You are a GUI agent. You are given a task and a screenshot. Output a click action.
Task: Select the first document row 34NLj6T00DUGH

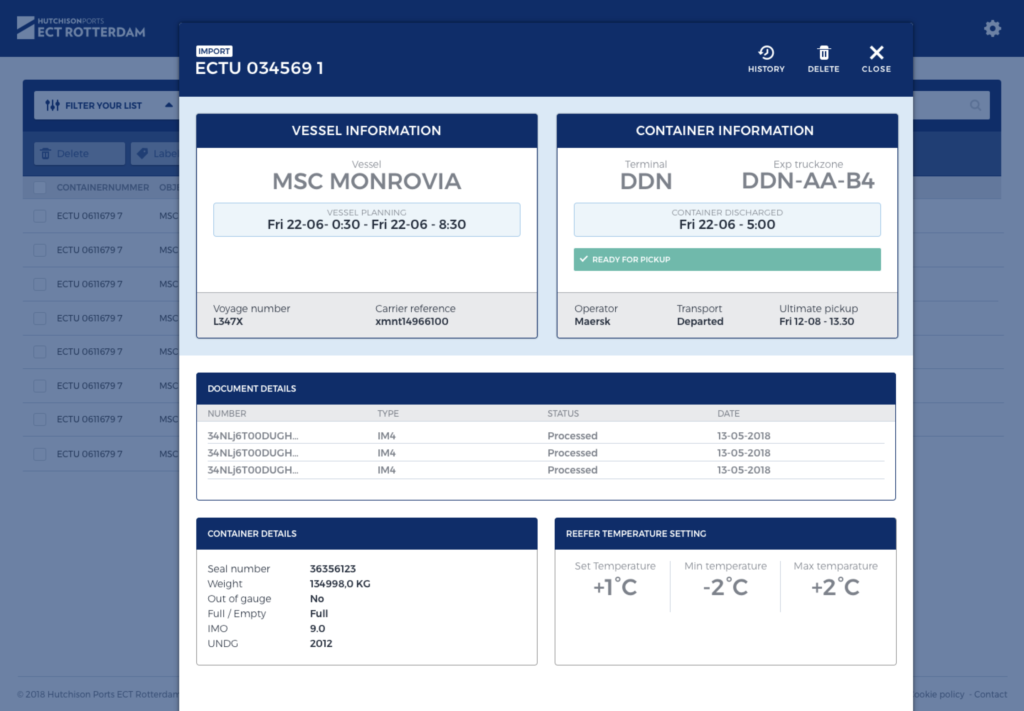click(253, 436)
